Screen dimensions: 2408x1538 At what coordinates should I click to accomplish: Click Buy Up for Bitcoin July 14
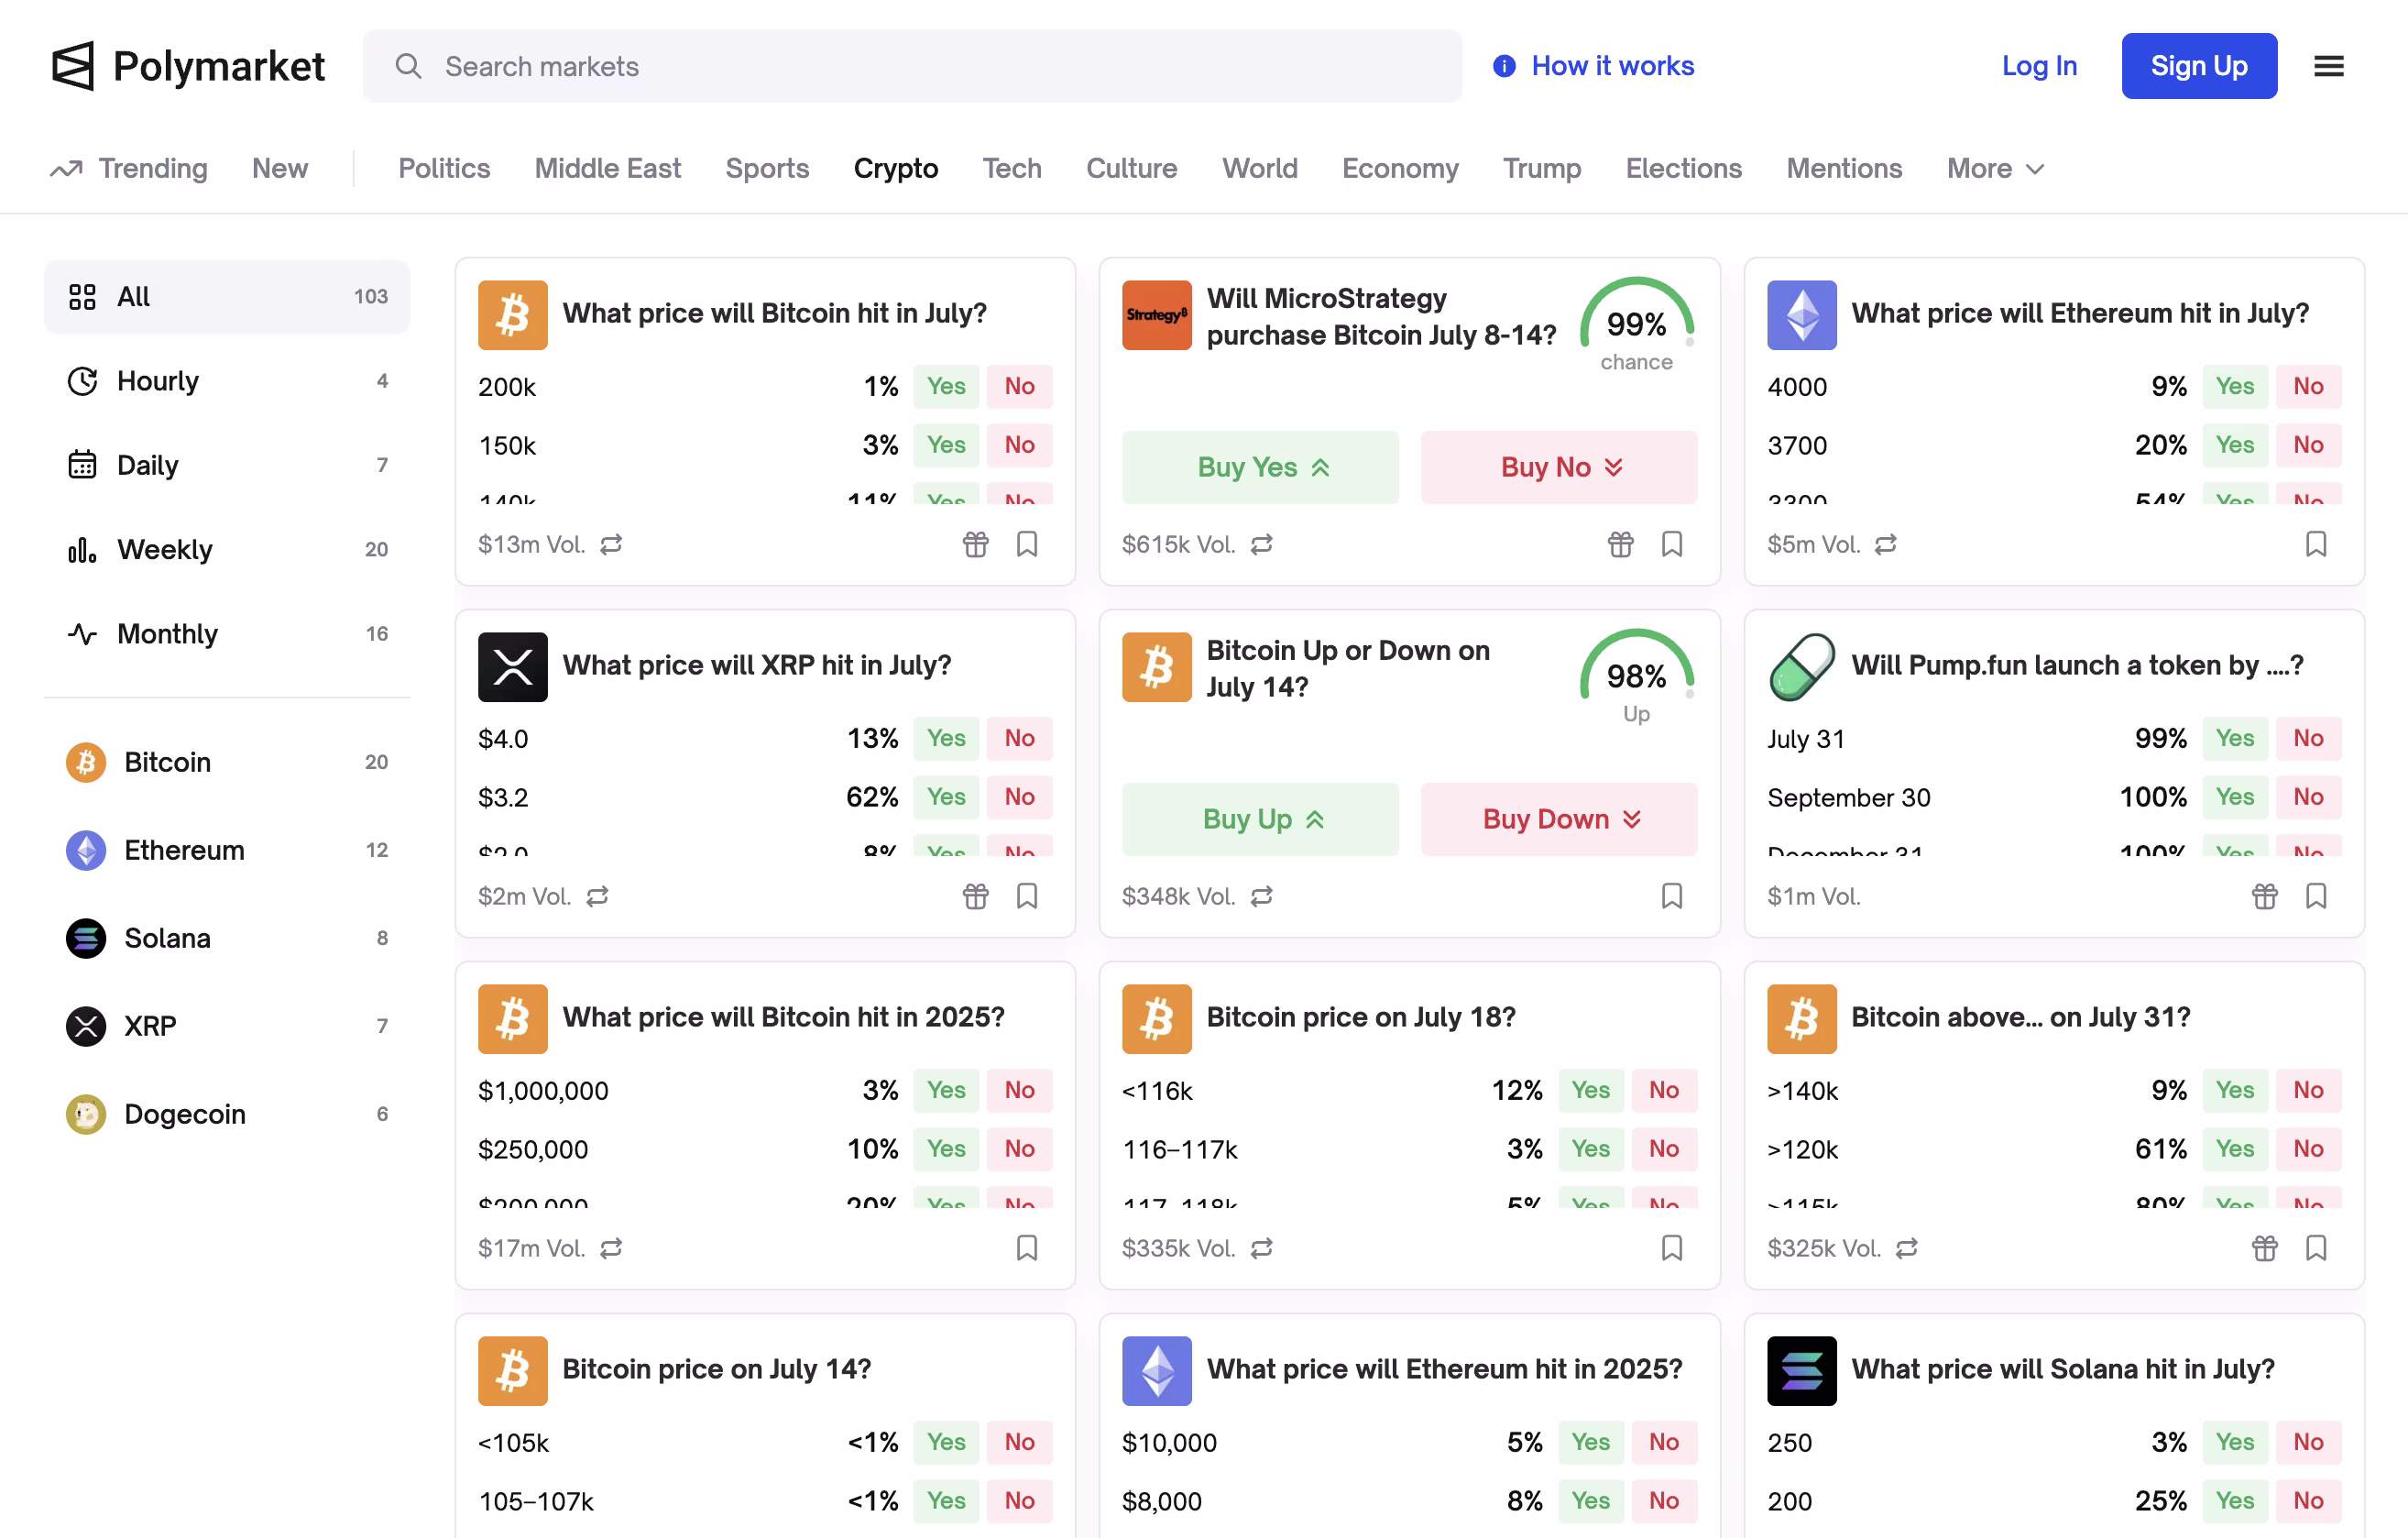(1260, 819)
